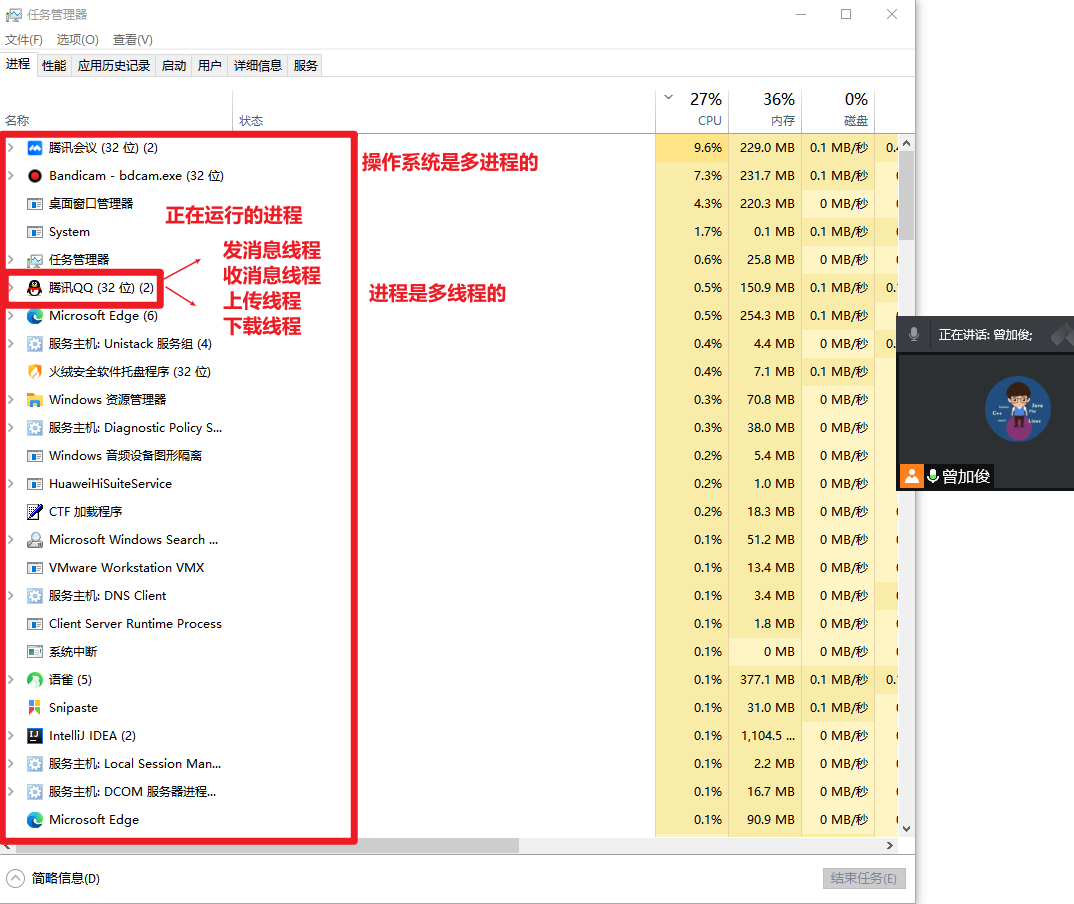Open the 选项(O) menu
Screen dimensions: 1074x904
click(77, 40)
